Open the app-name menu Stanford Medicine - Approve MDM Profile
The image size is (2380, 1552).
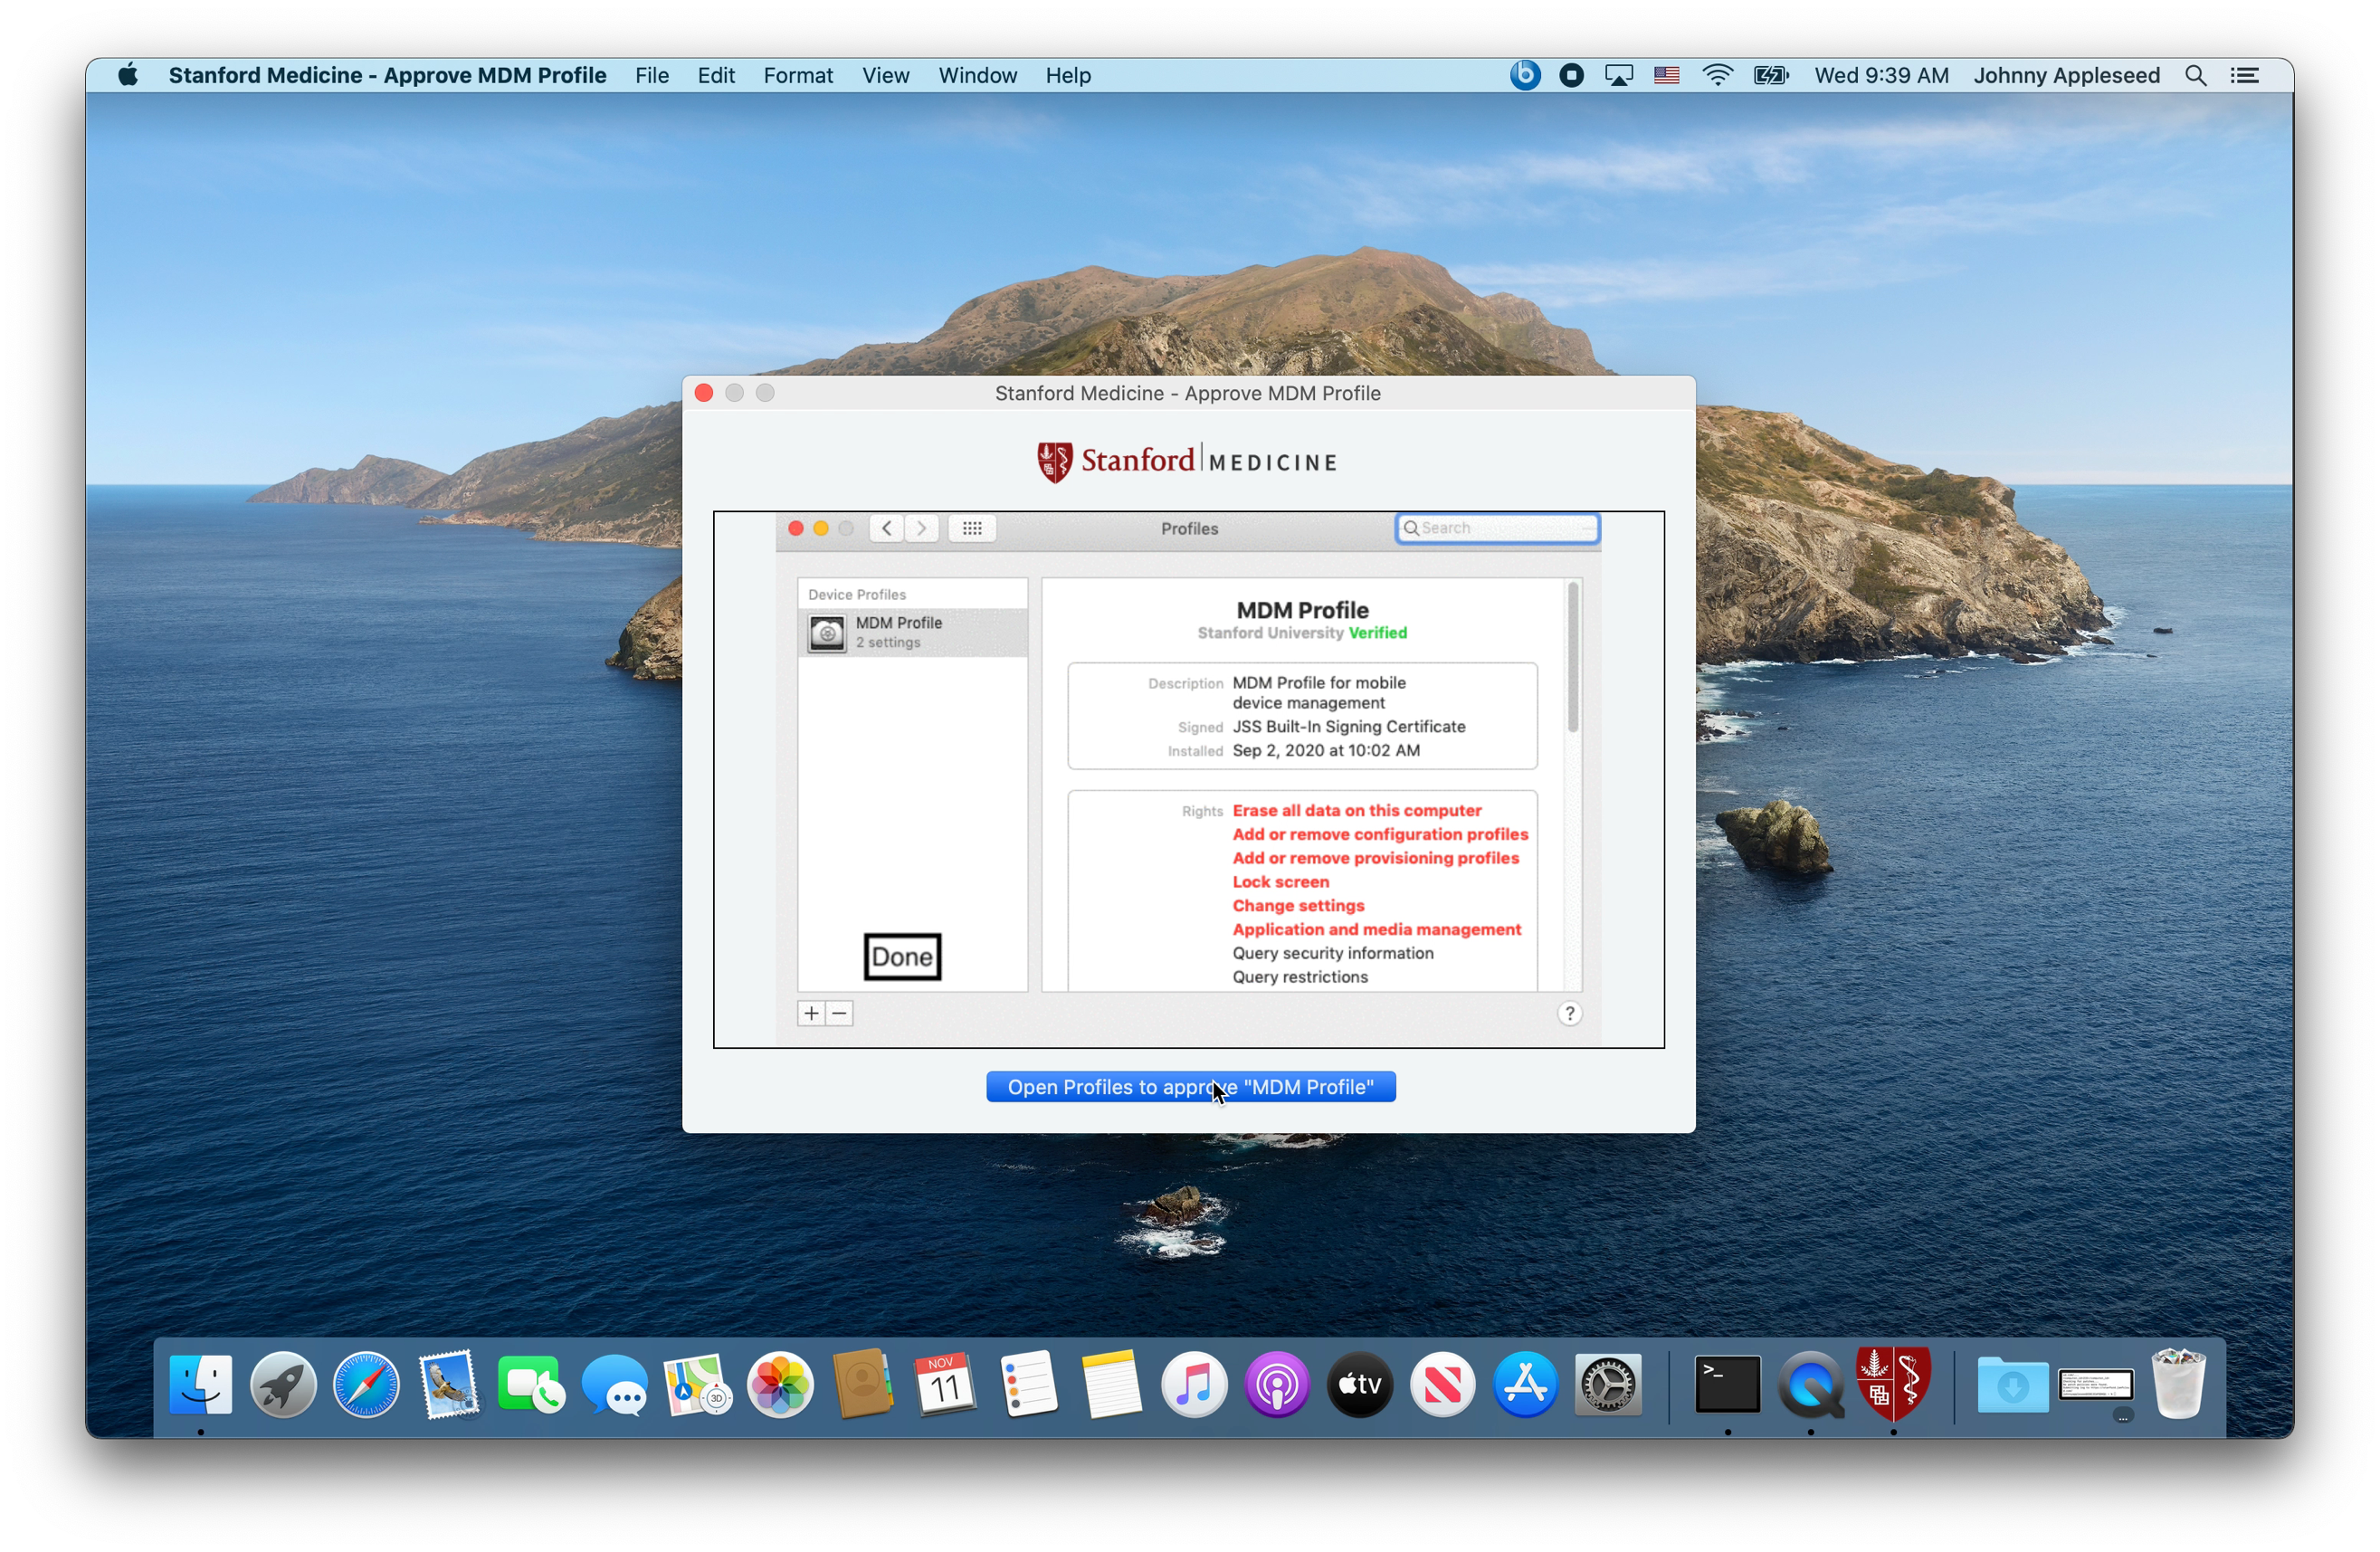coord(387,75)
